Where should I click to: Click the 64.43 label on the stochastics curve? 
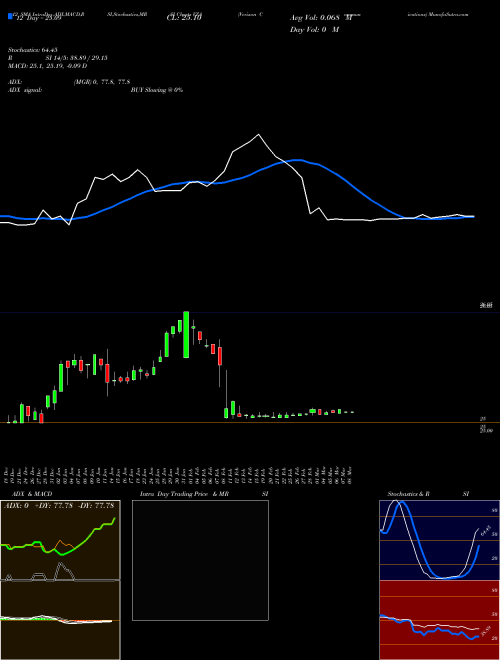[x=485, y=530]
